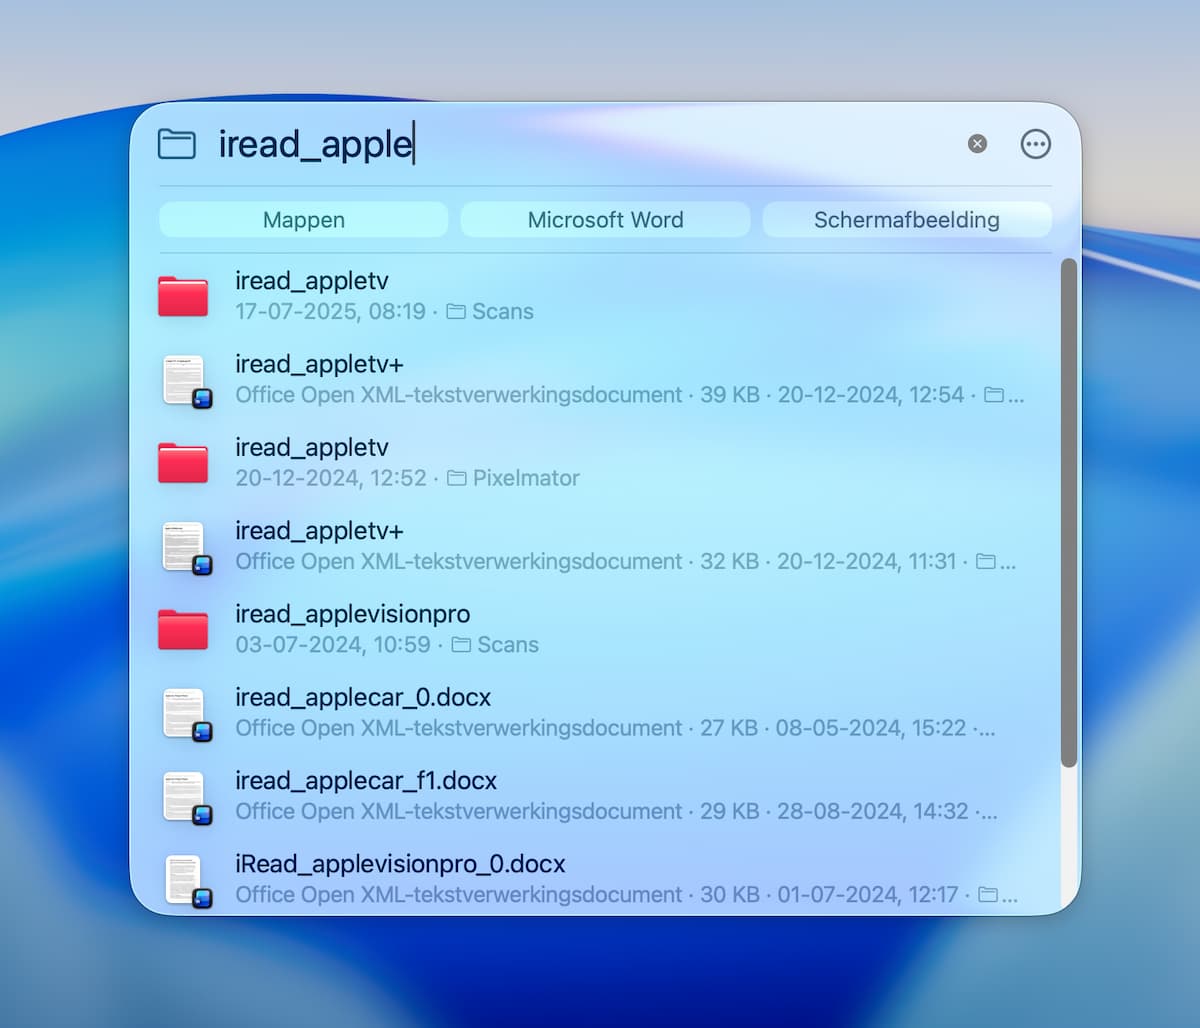Filter results by Microsoft Word
This screenshot has height=1028, width=1200.
tap(605, 220)
